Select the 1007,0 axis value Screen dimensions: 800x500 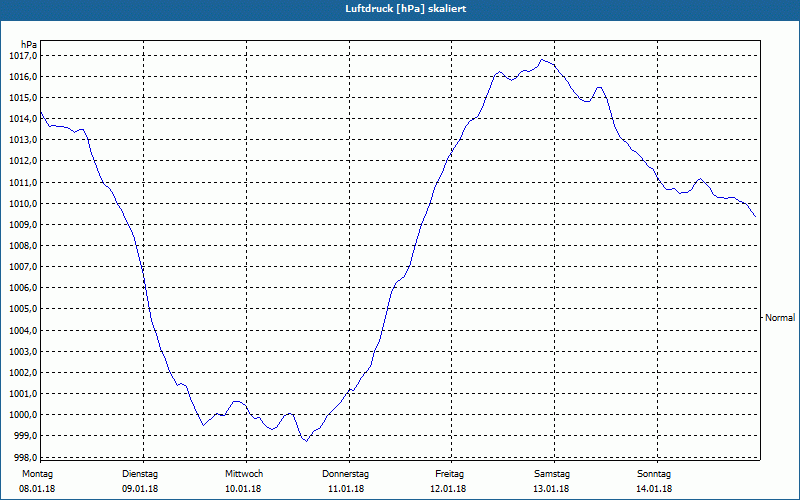pos(23,267)
